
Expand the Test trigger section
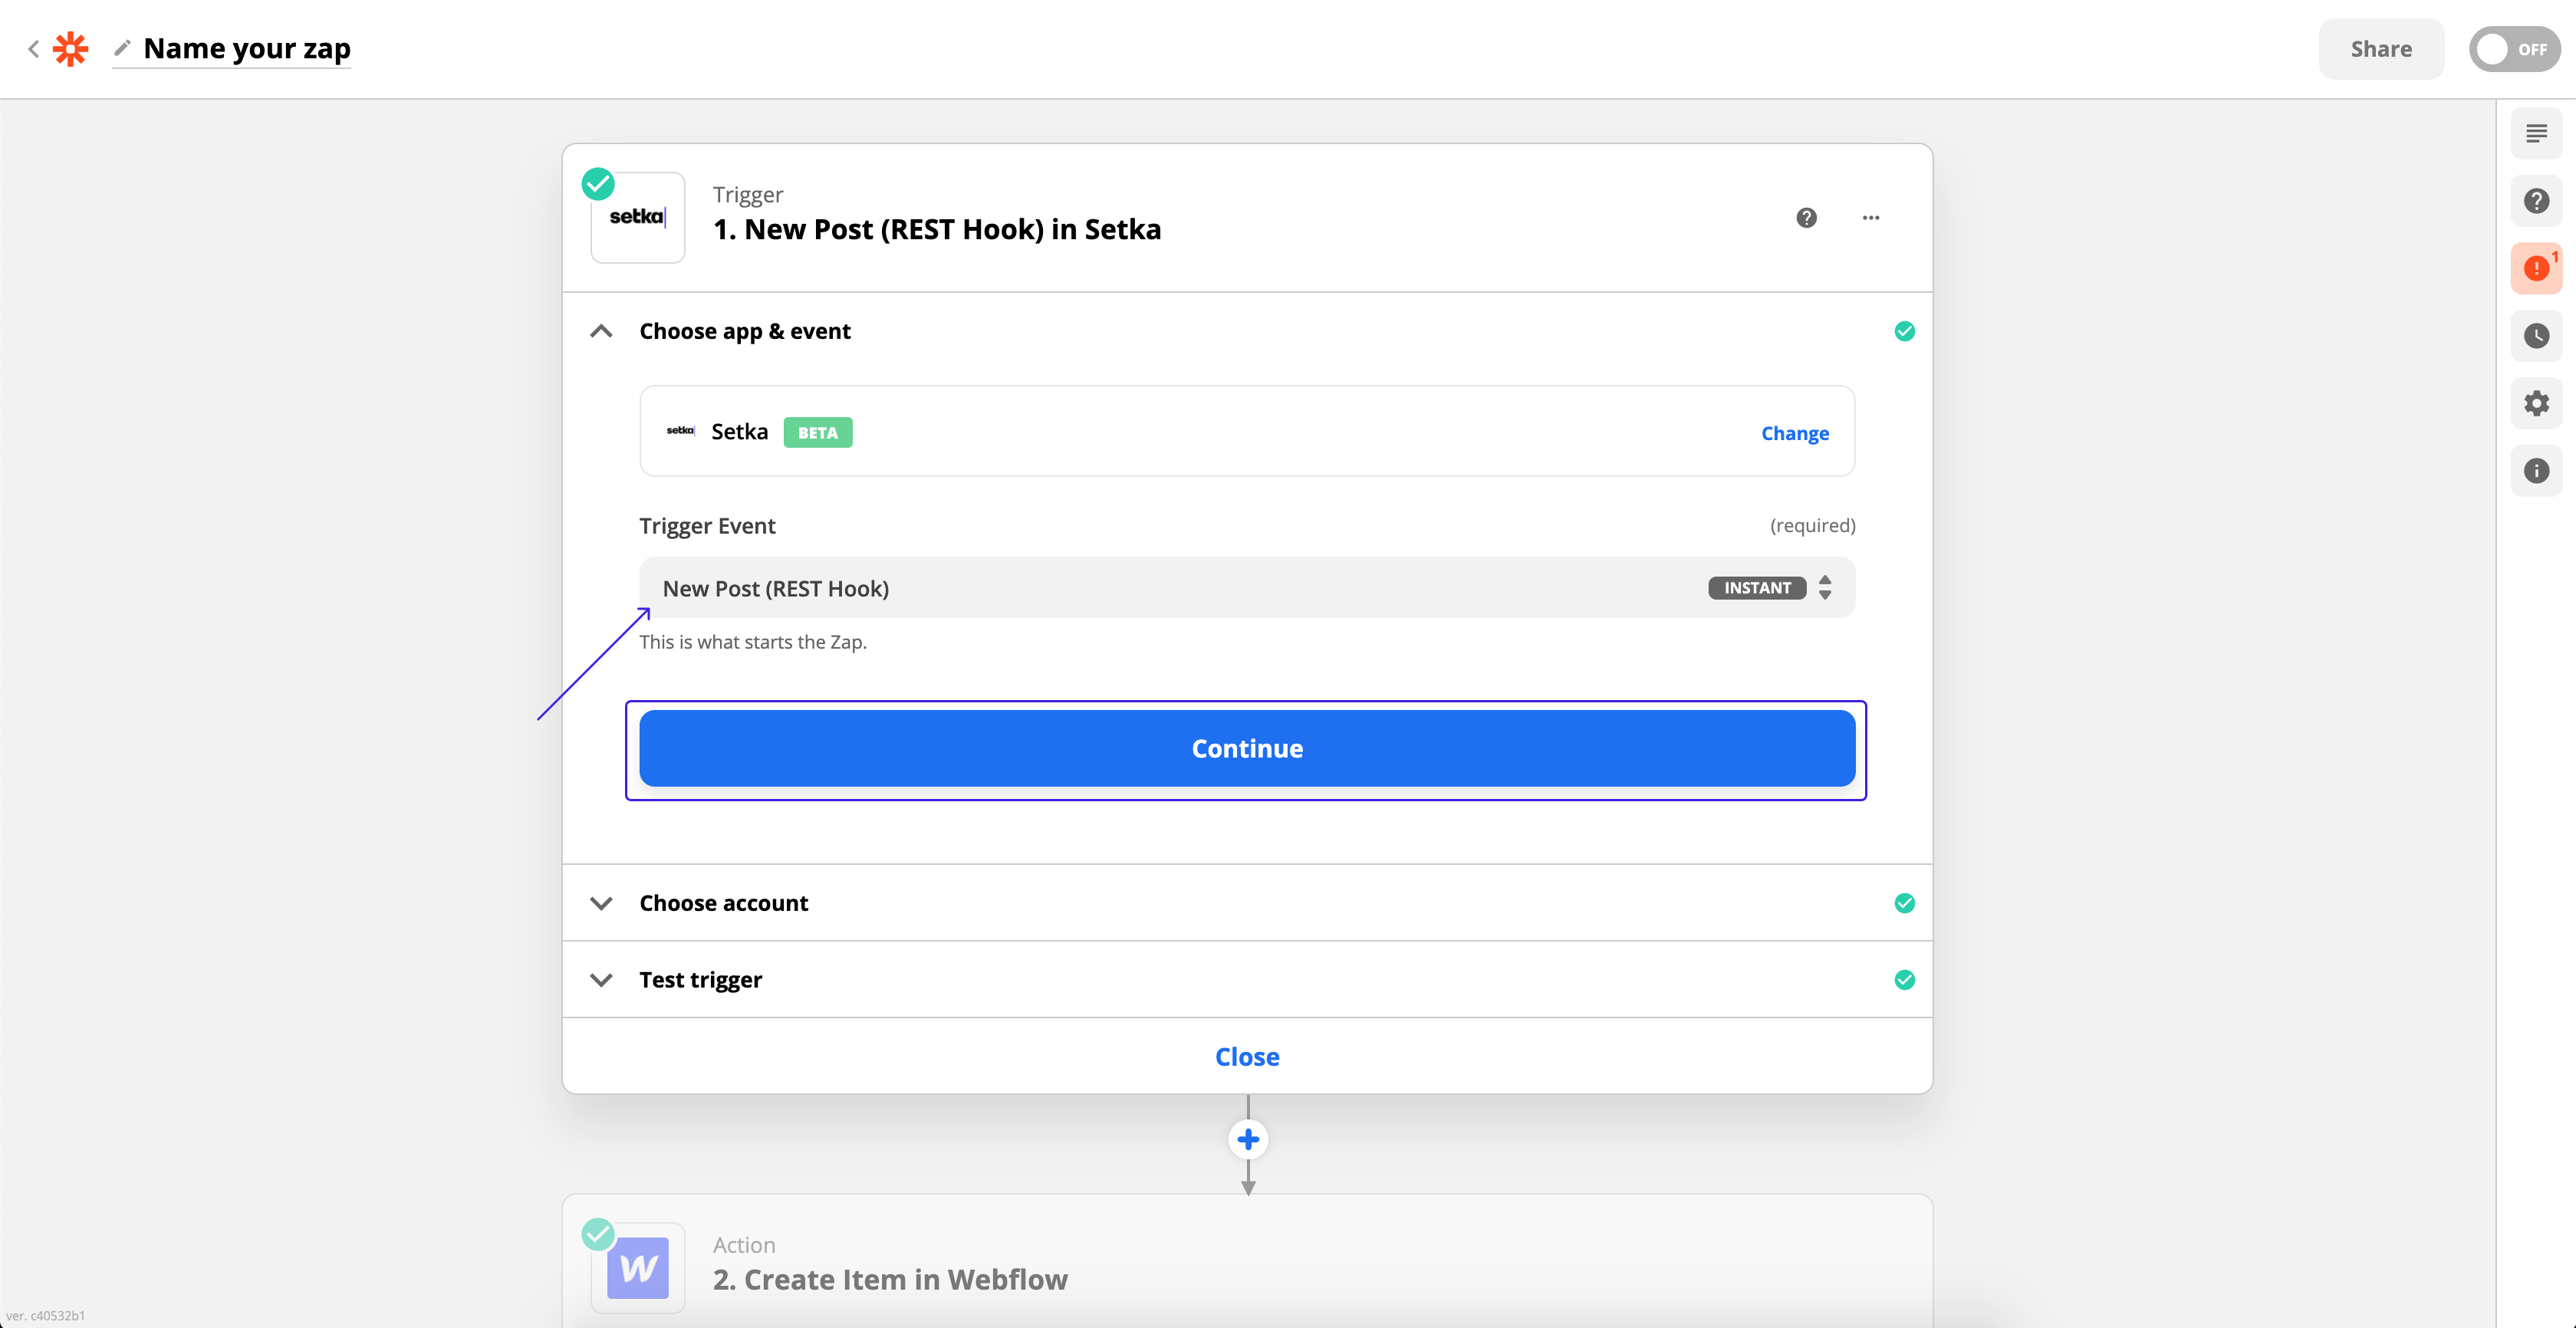tap(601, 980)
